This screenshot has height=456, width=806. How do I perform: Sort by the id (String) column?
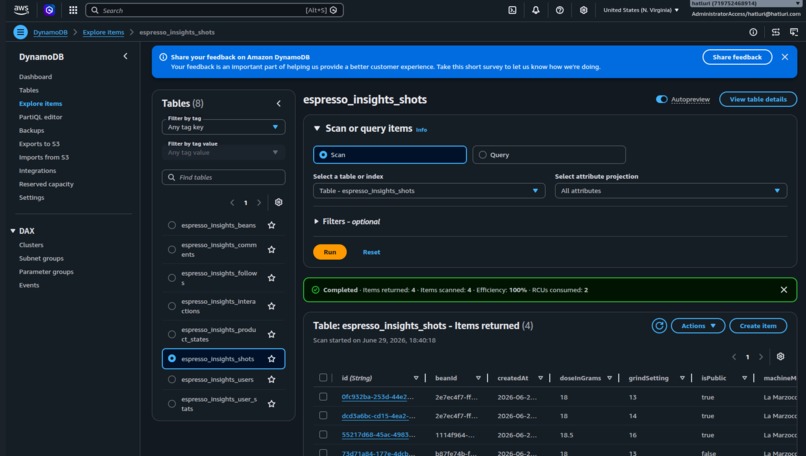tap(416, 378)
